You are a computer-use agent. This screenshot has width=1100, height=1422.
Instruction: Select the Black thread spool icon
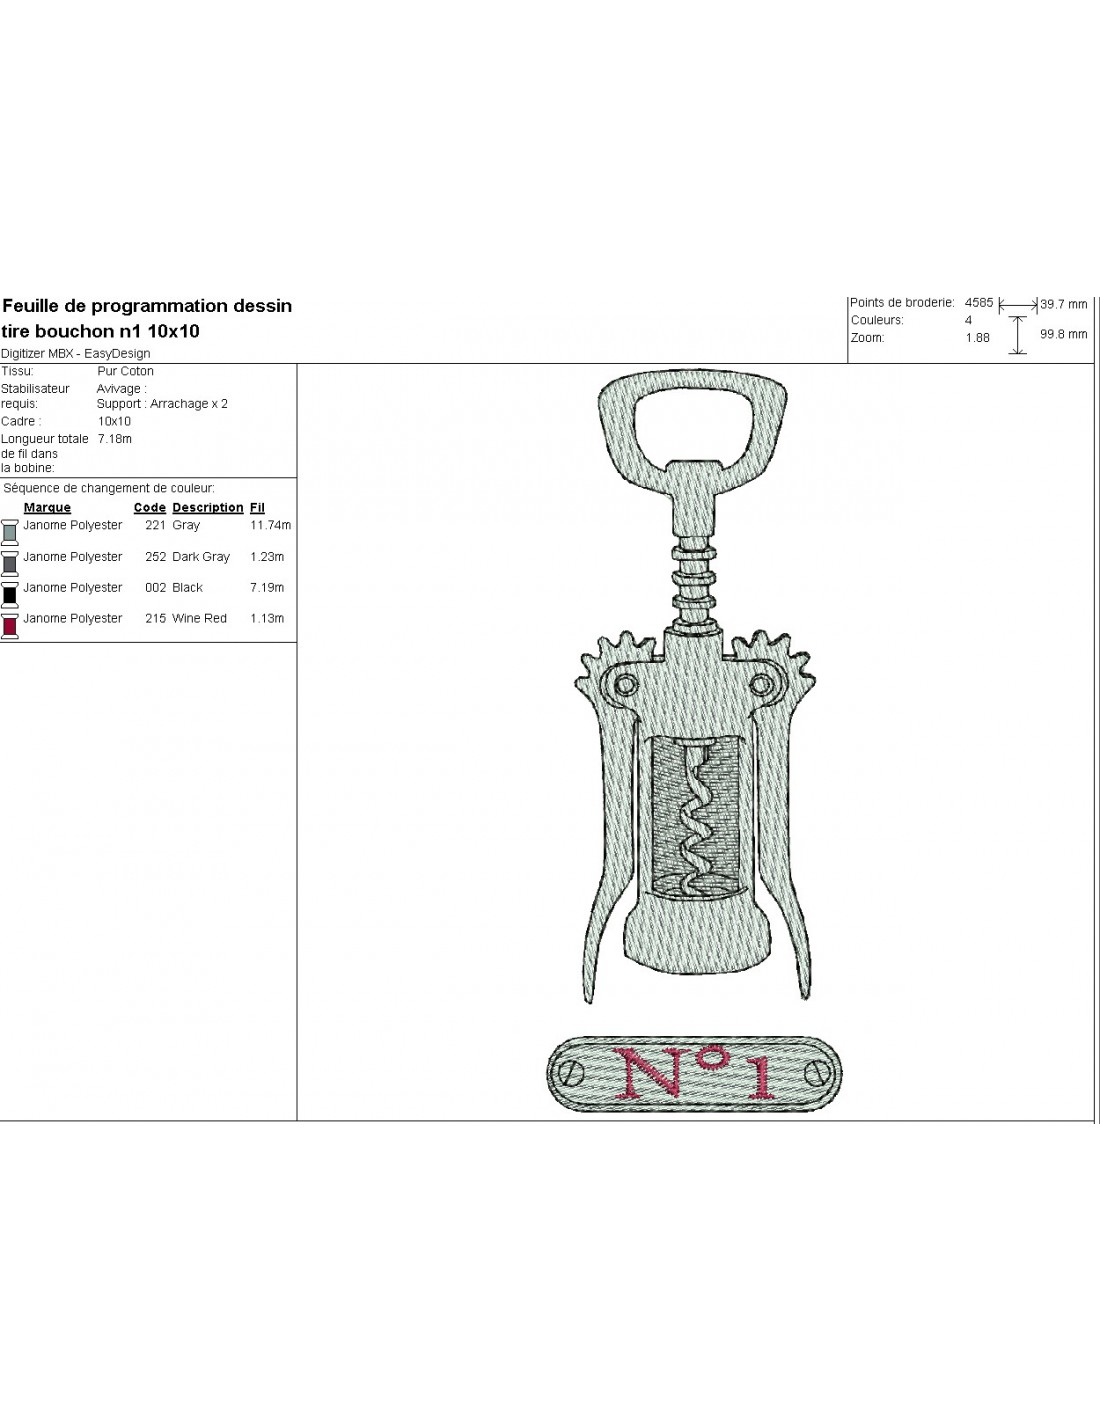[10, 593]
